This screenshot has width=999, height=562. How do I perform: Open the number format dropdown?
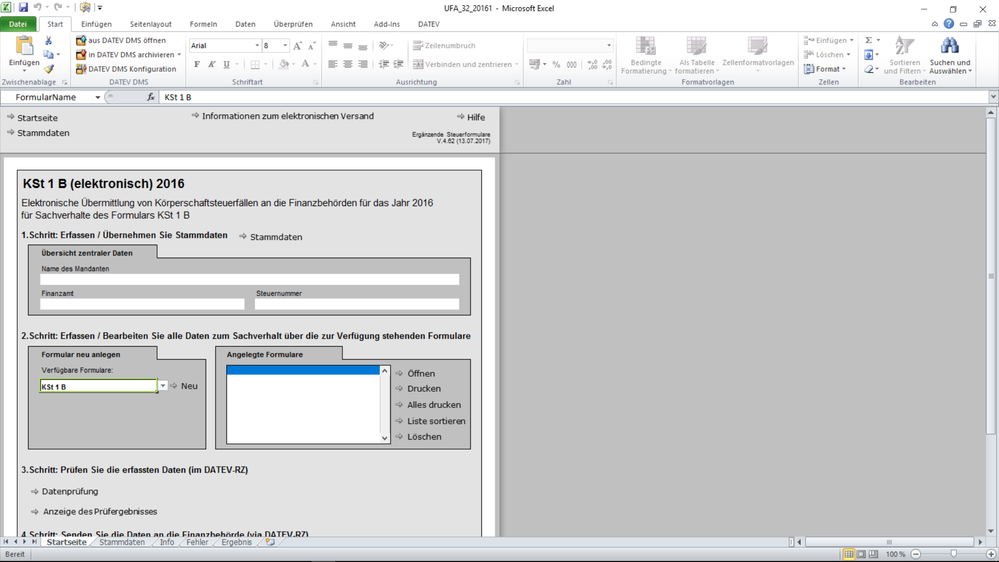pyautogui.click(x=608, y=45)
